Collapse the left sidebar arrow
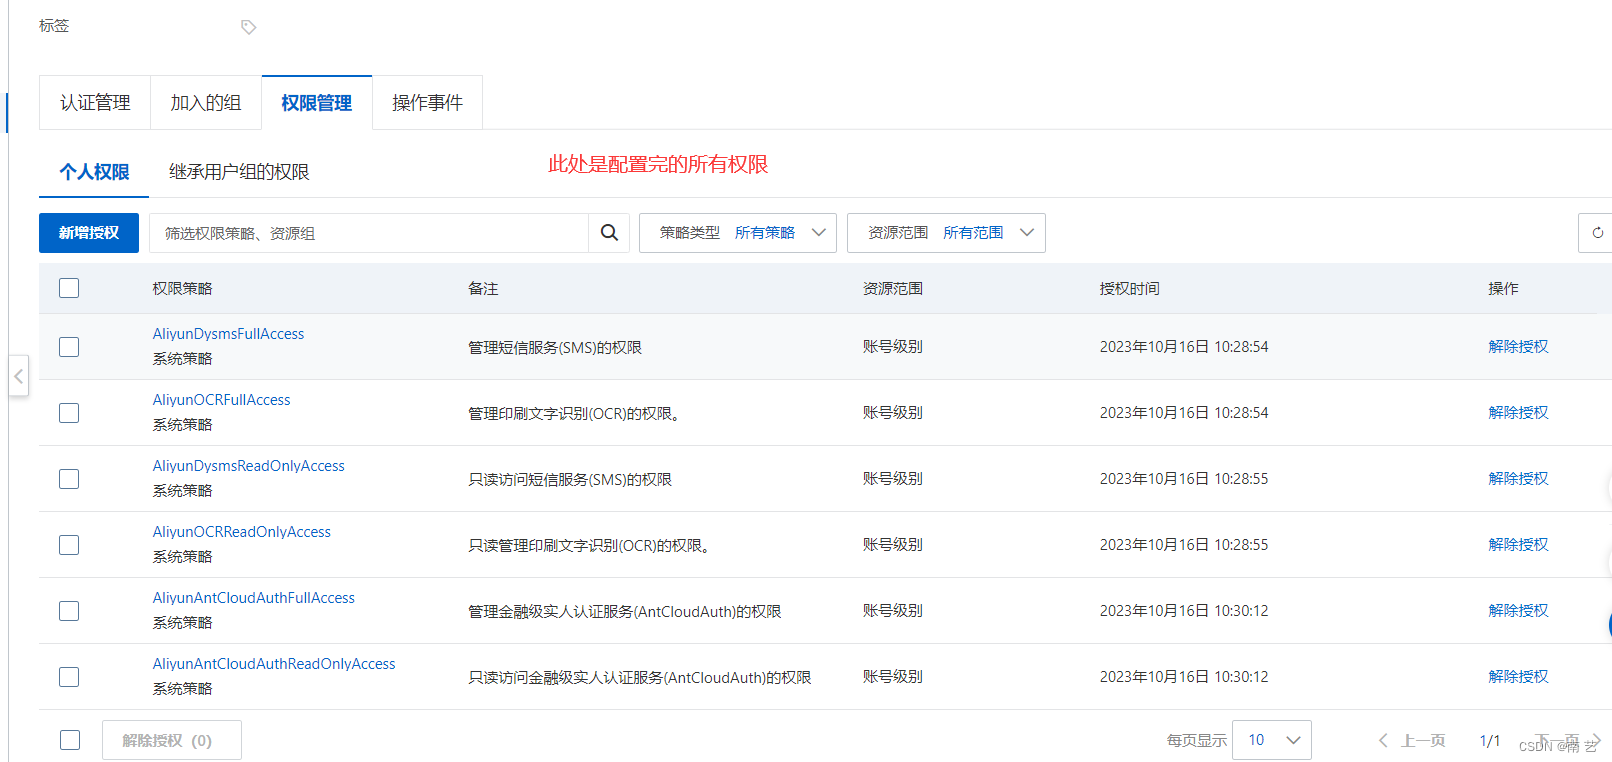 coord(19,377)
